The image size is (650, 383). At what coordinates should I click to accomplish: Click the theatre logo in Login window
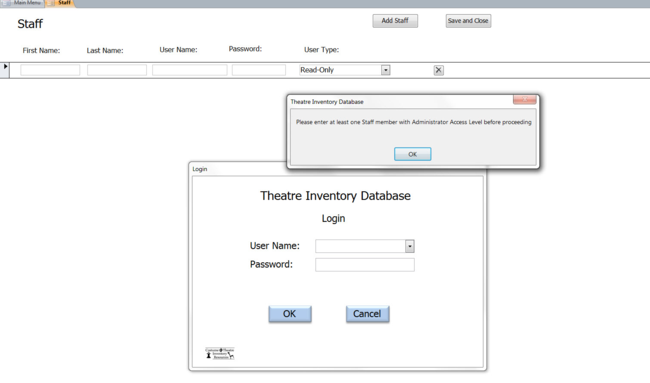[220, 354]
